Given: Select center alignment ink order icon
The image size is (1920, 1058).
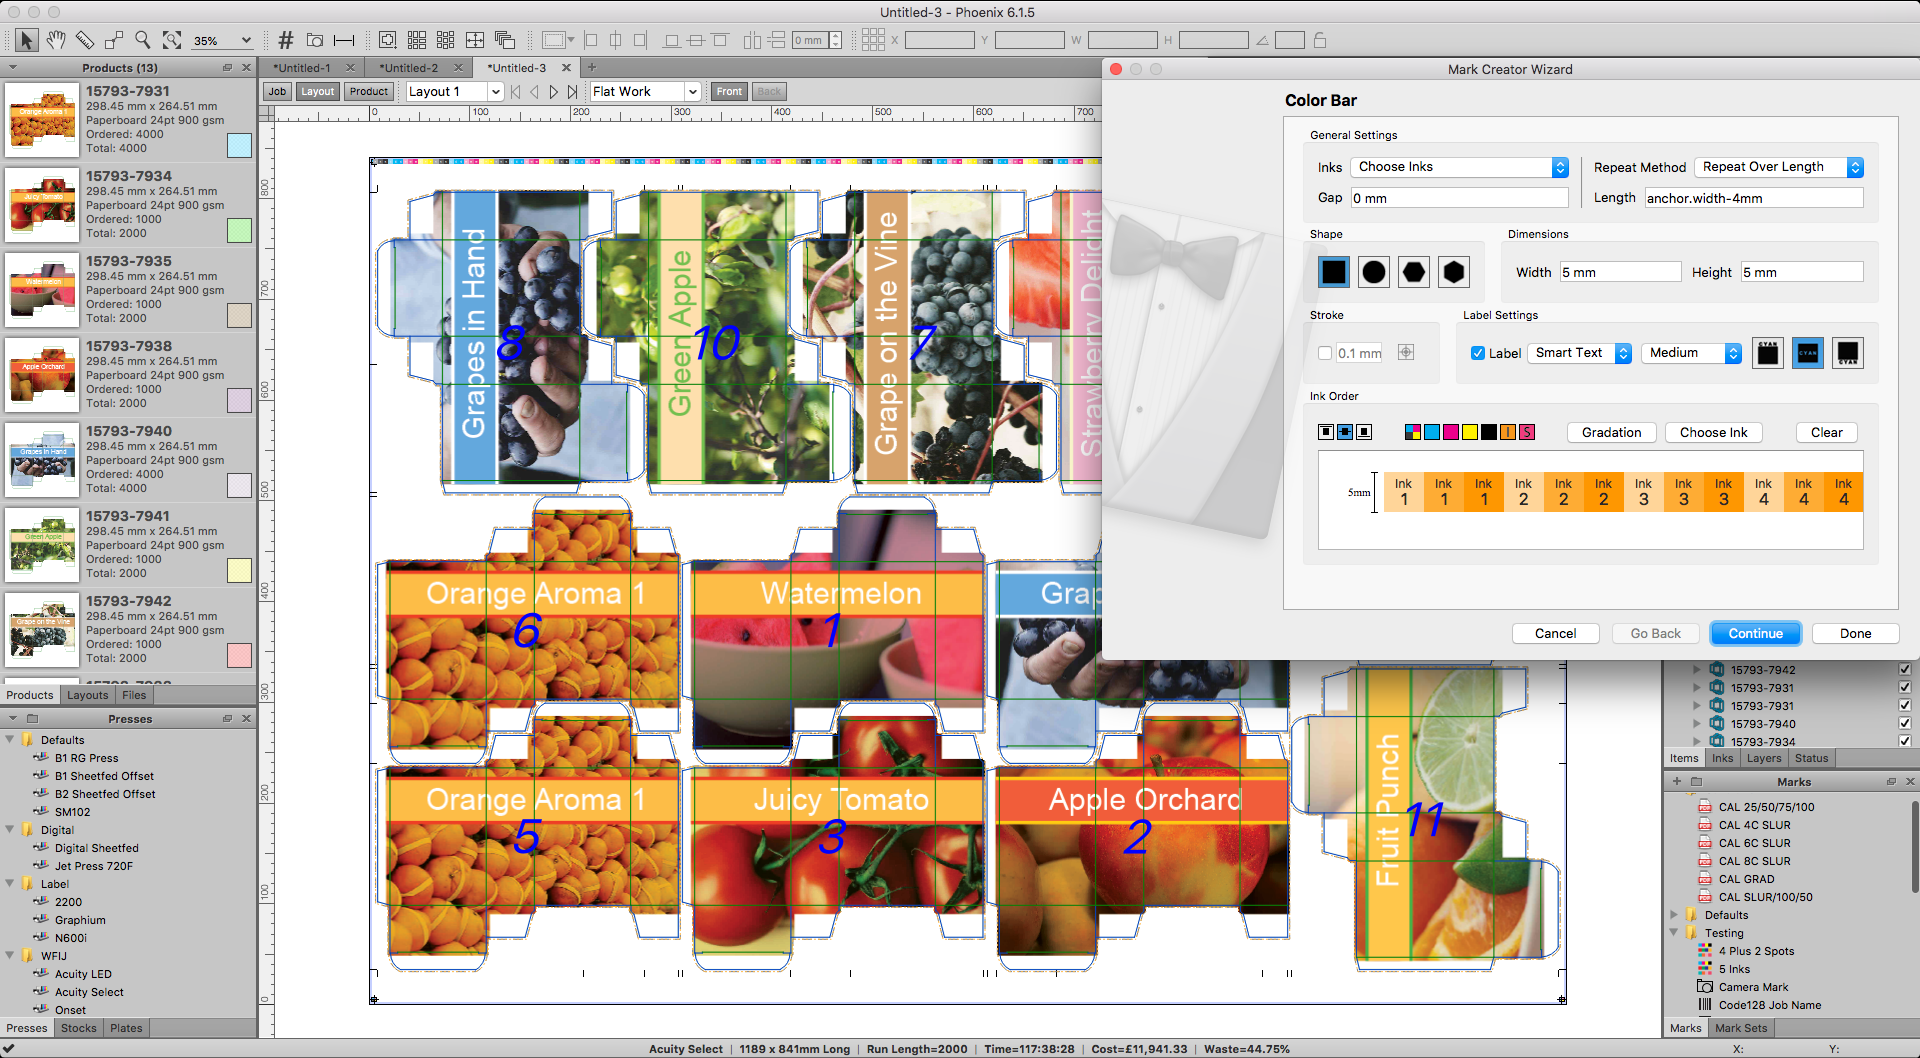Looking at the screenshot, I should click(x=1345, y=432).
